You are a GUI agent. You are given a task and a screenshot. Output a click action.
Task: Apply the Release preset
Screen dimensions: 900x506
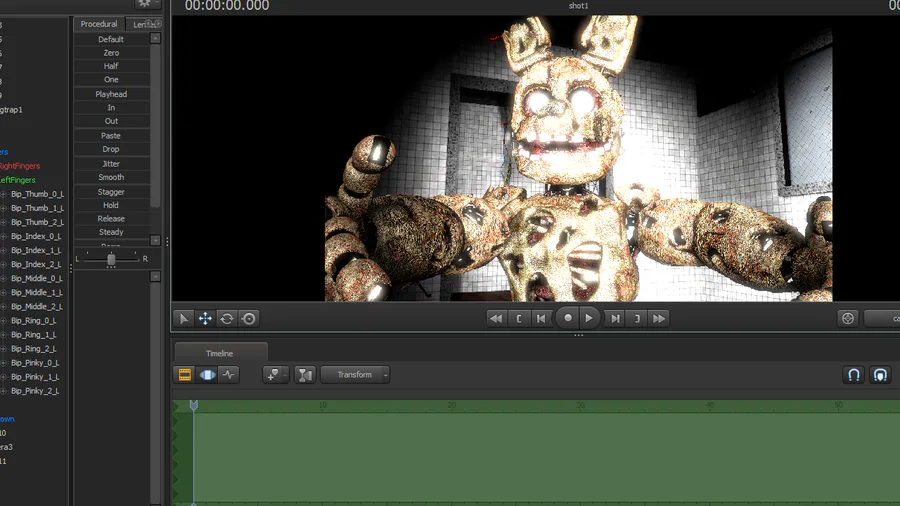pos(111,219)
